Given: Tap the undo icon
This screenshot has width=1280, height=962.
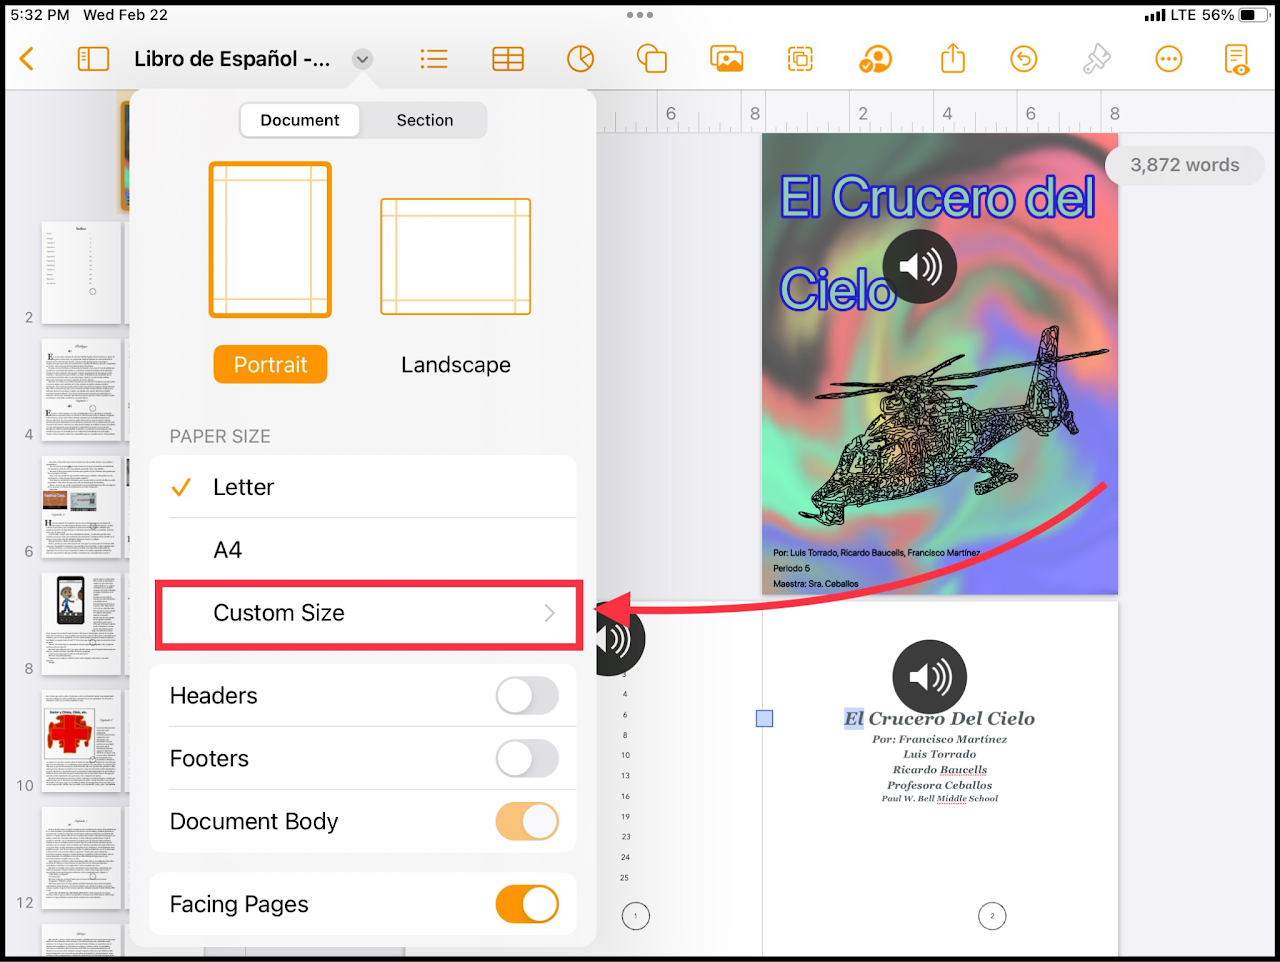Looking at the screenshot, I should pyautogui.click(x=1024, y=59).
